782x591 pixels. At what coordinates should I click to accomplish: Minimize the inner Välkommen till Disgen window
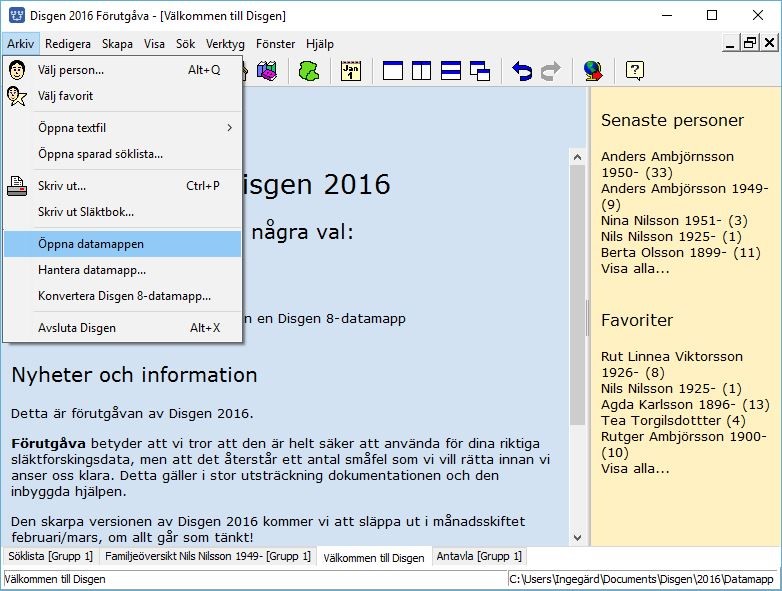(730, 43)
